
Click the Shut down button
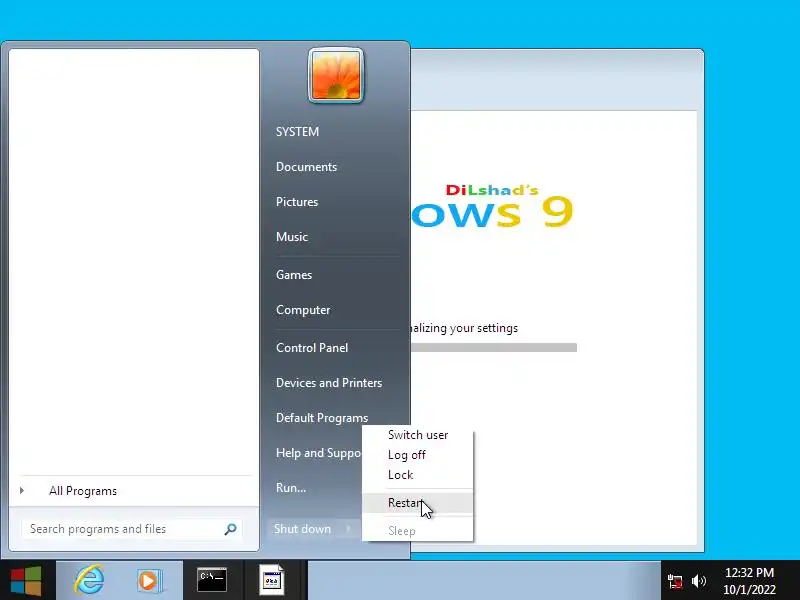click(x=303, y=529)
